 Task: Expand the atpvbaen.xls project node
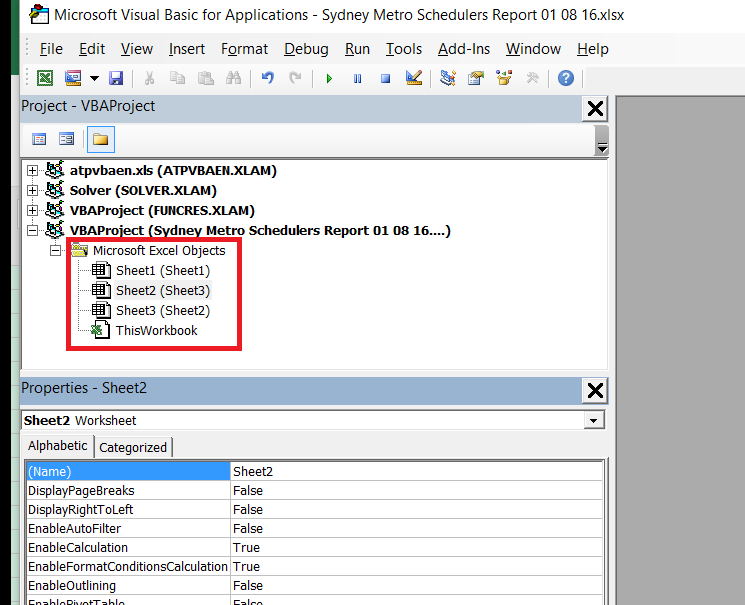click(x=32, y=171)
